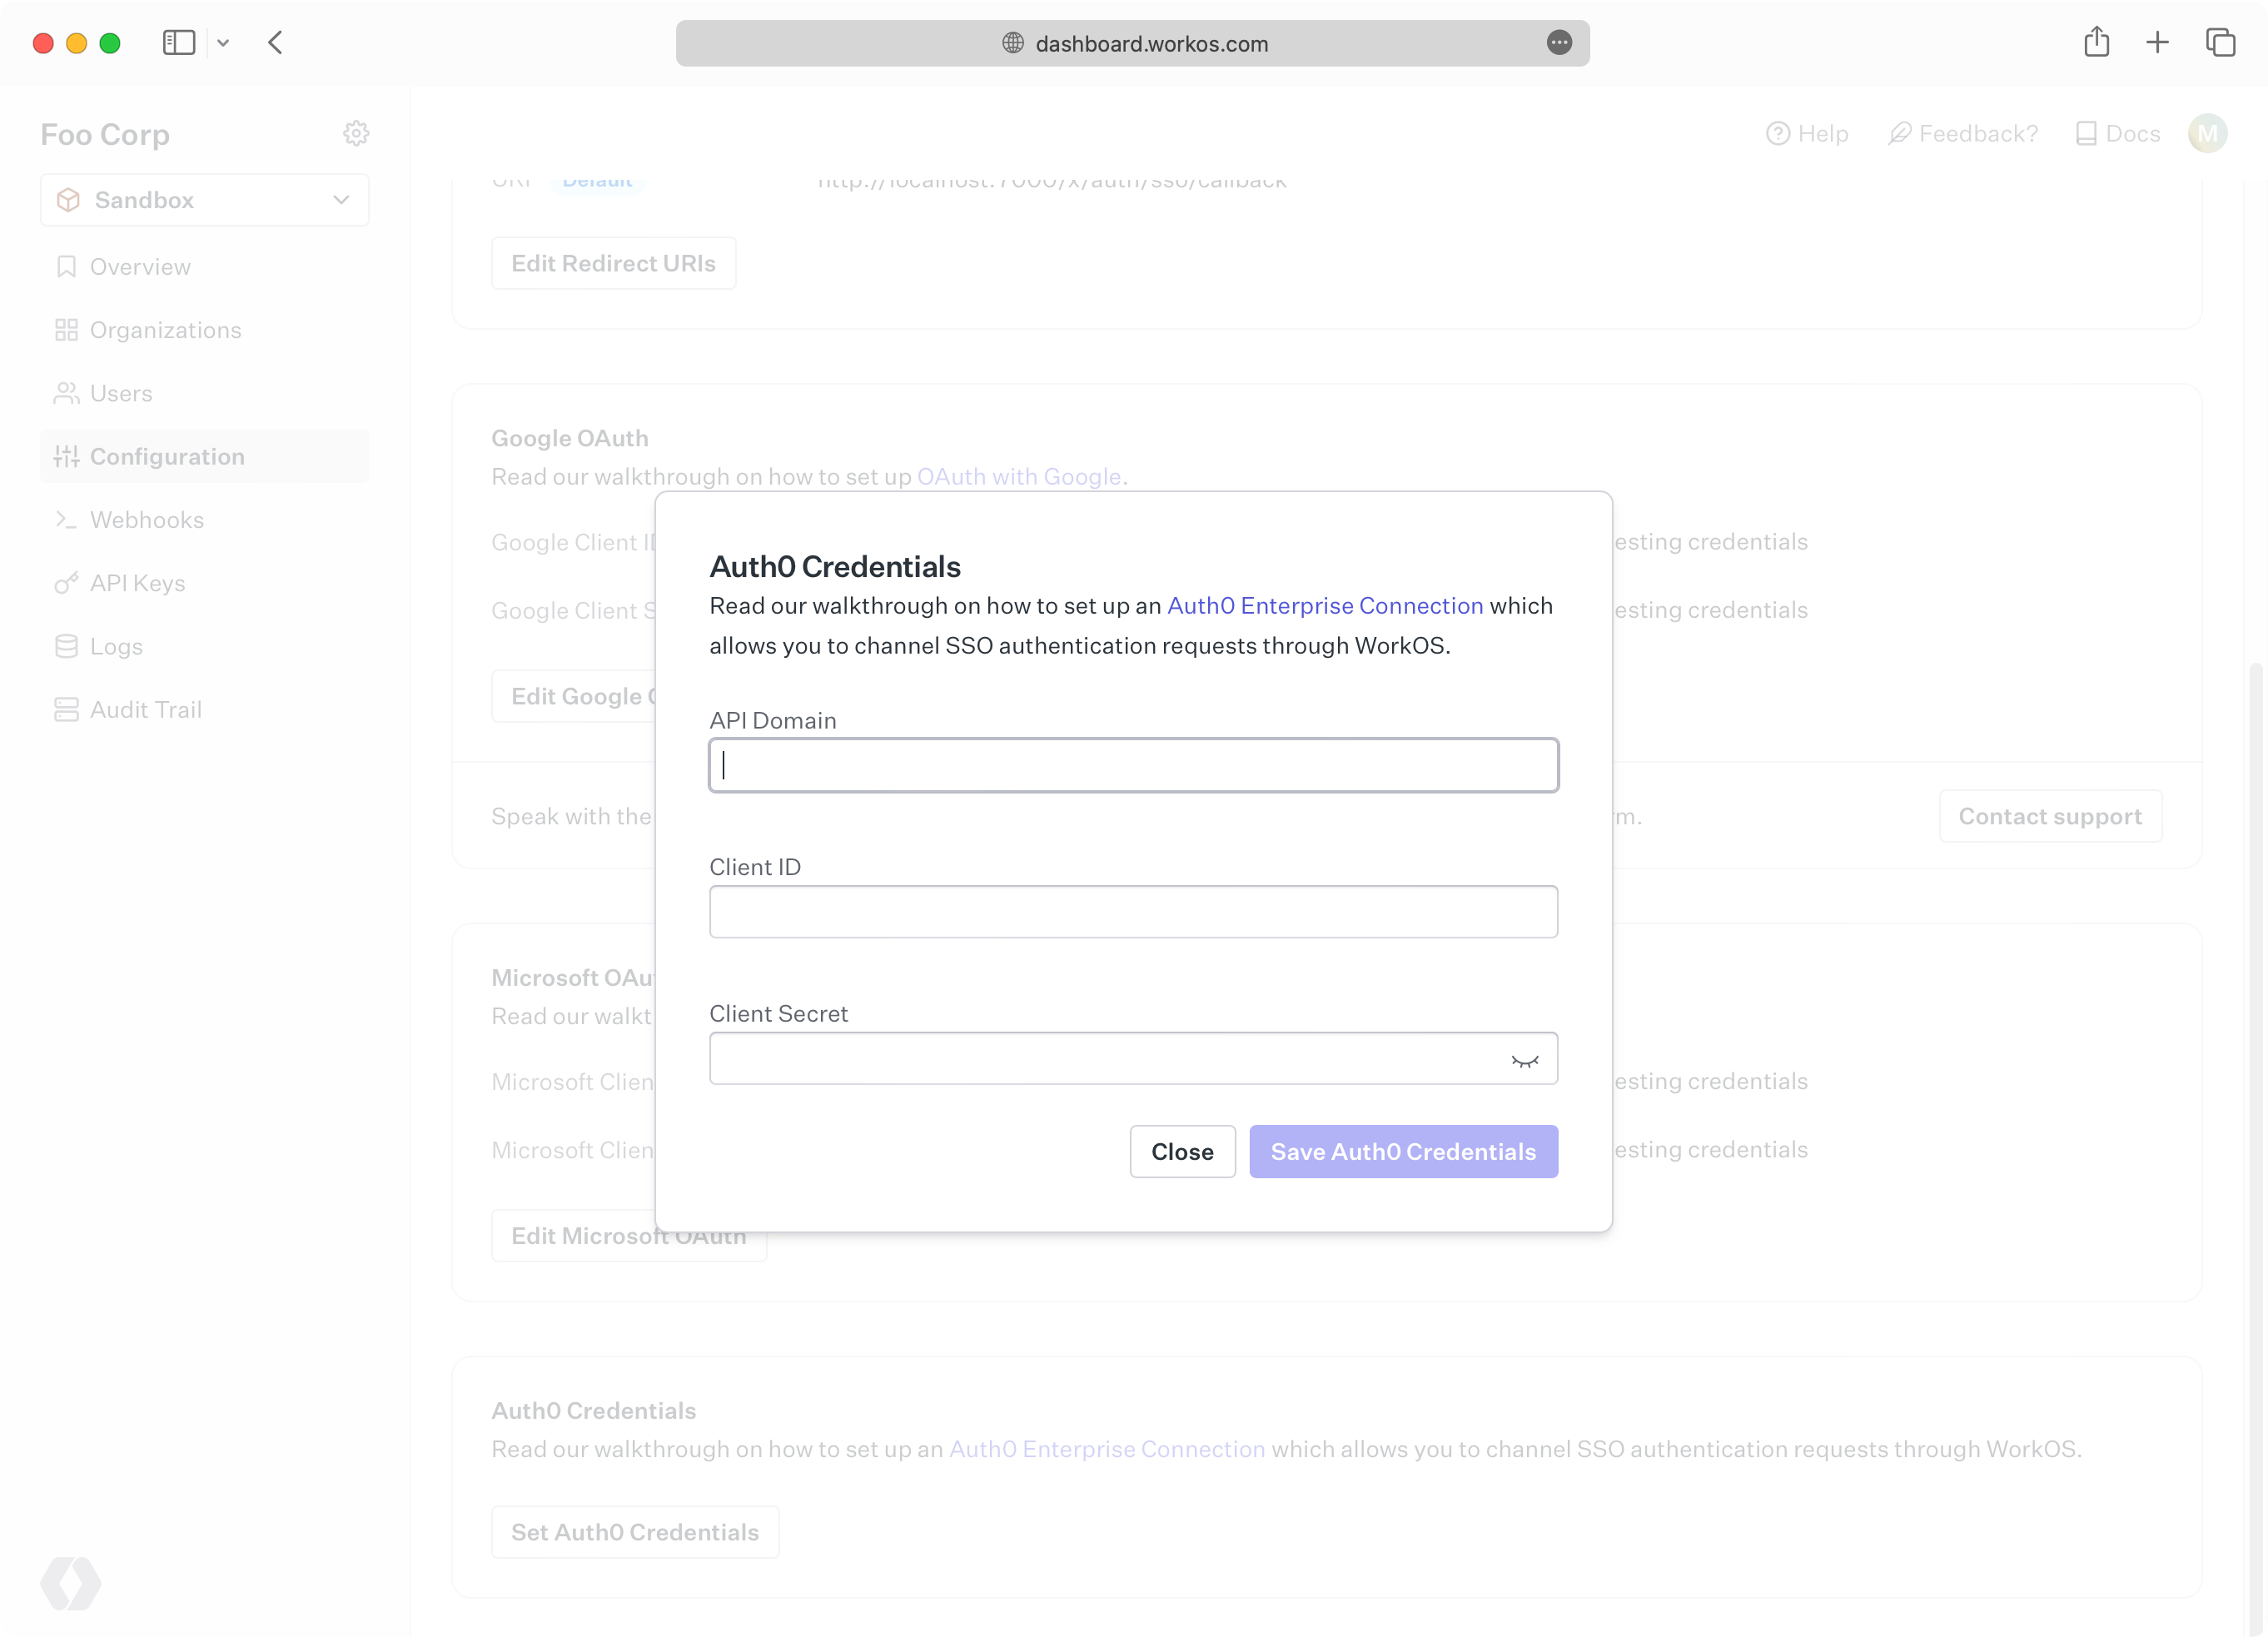Viewport: 2268px width, 1637px height.
Task: Click the Safari share icon
Action: [x=2097, y=43]
